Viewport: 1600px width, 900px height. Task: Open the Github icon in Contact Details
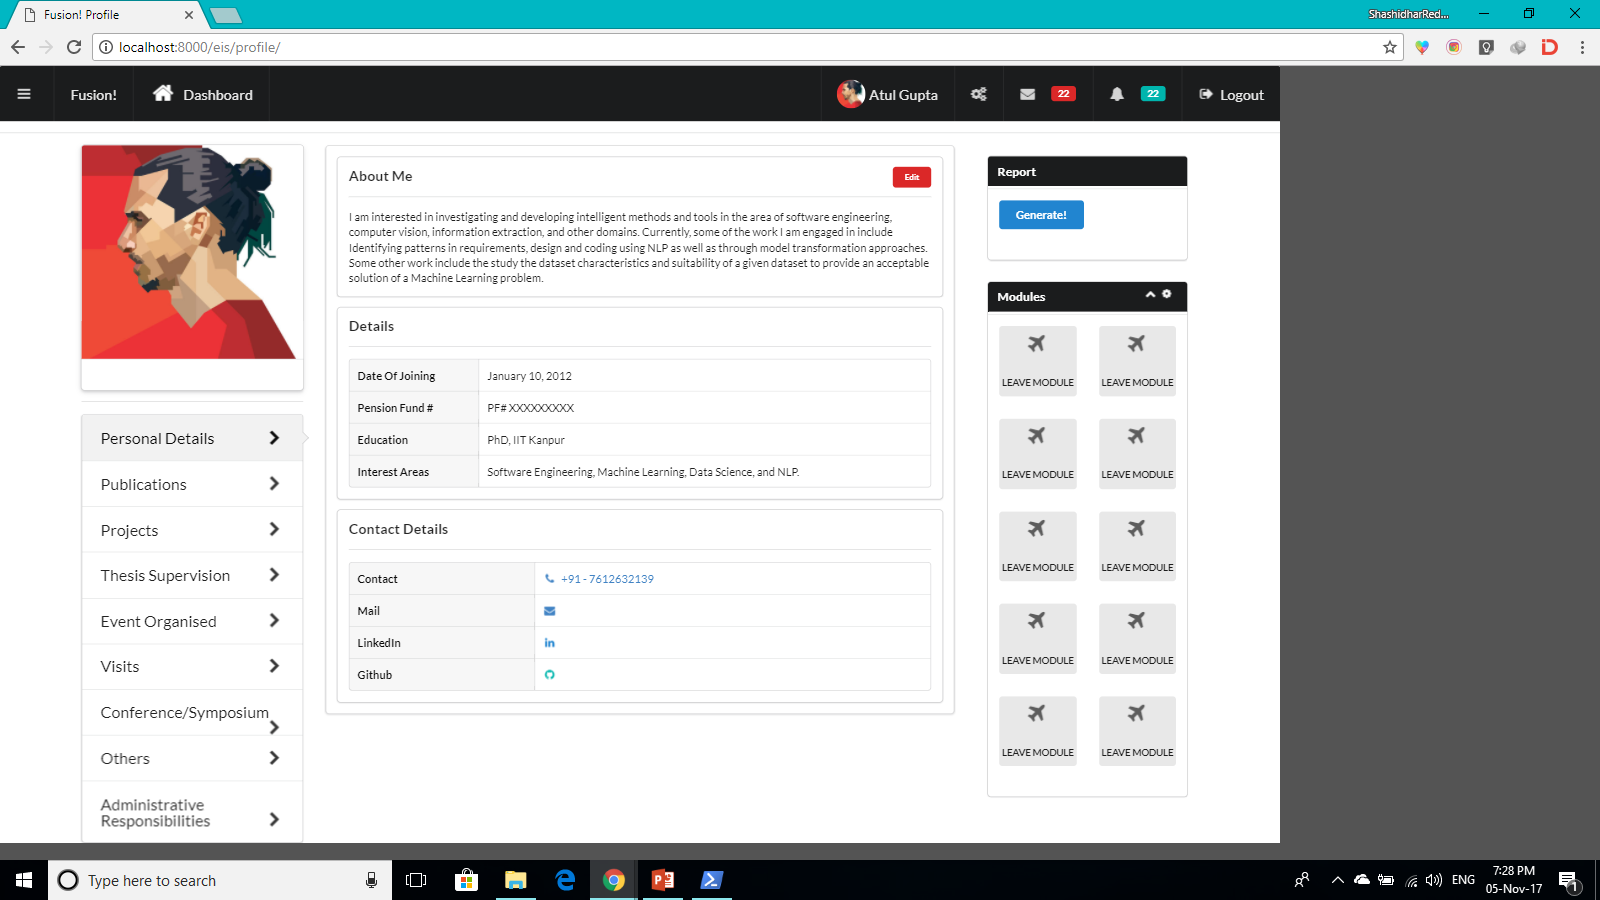coord(549,675)
